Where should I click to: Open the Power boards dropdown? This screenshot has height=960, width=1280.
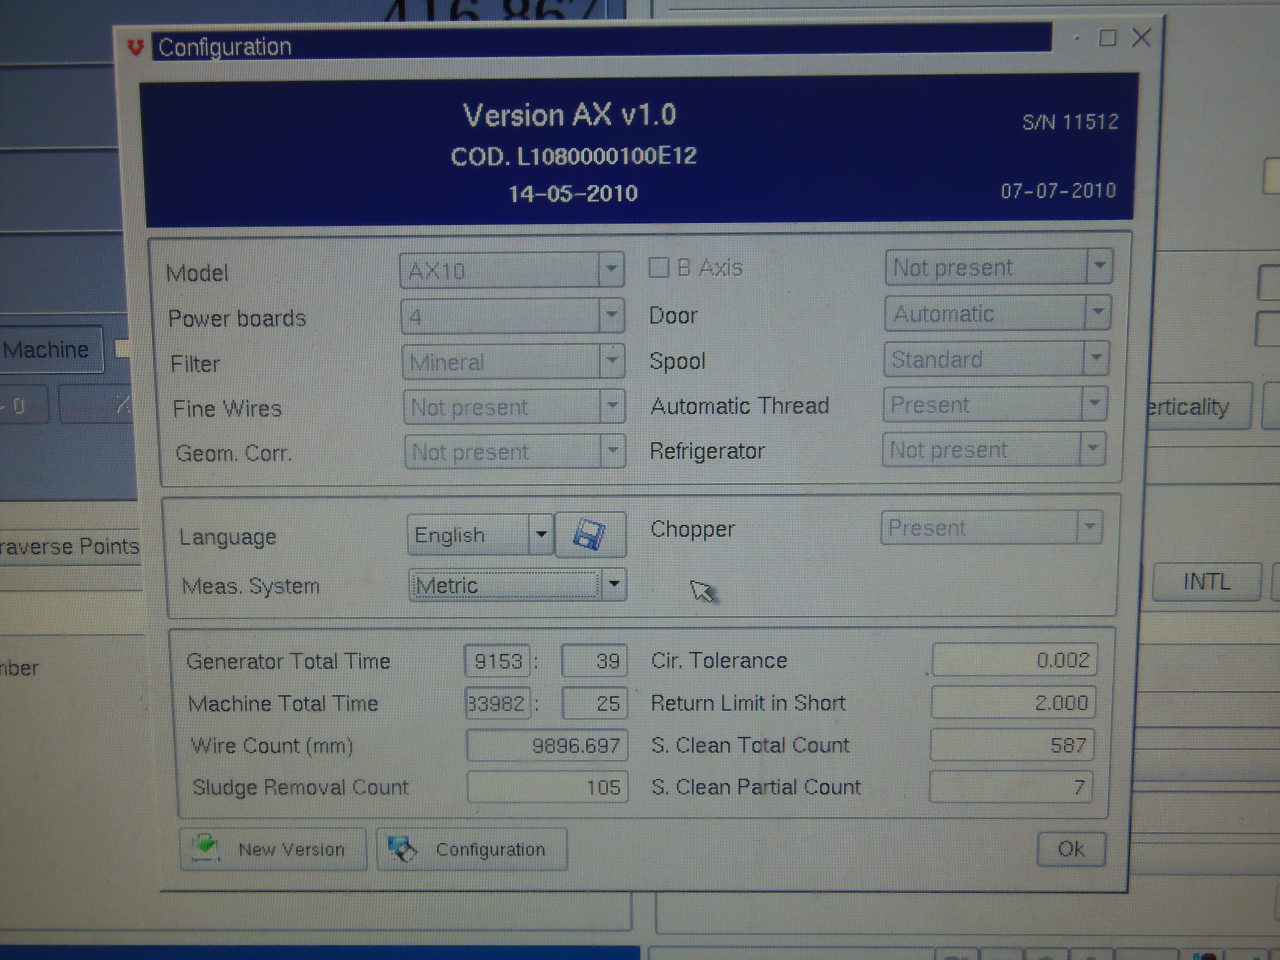click(x=513, y=316)
